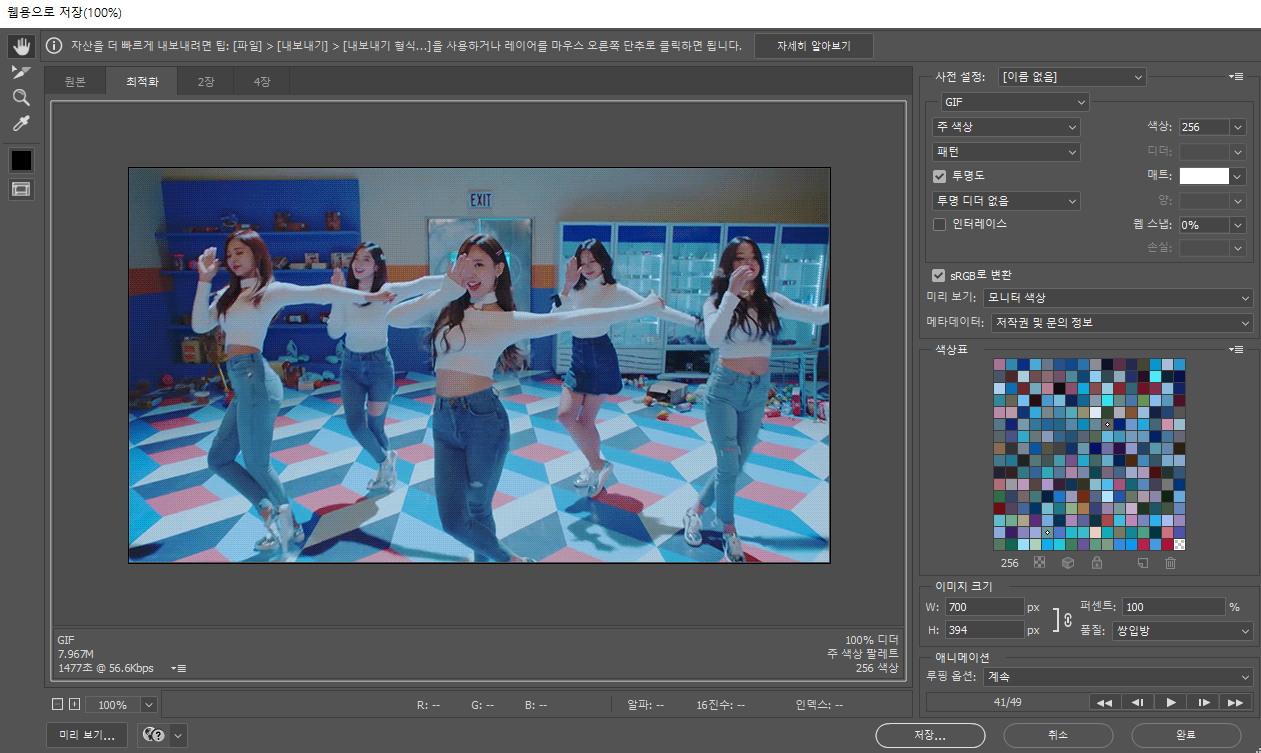Click the optimized image preview
1261x753 pixels.
[x=479, y=365]
